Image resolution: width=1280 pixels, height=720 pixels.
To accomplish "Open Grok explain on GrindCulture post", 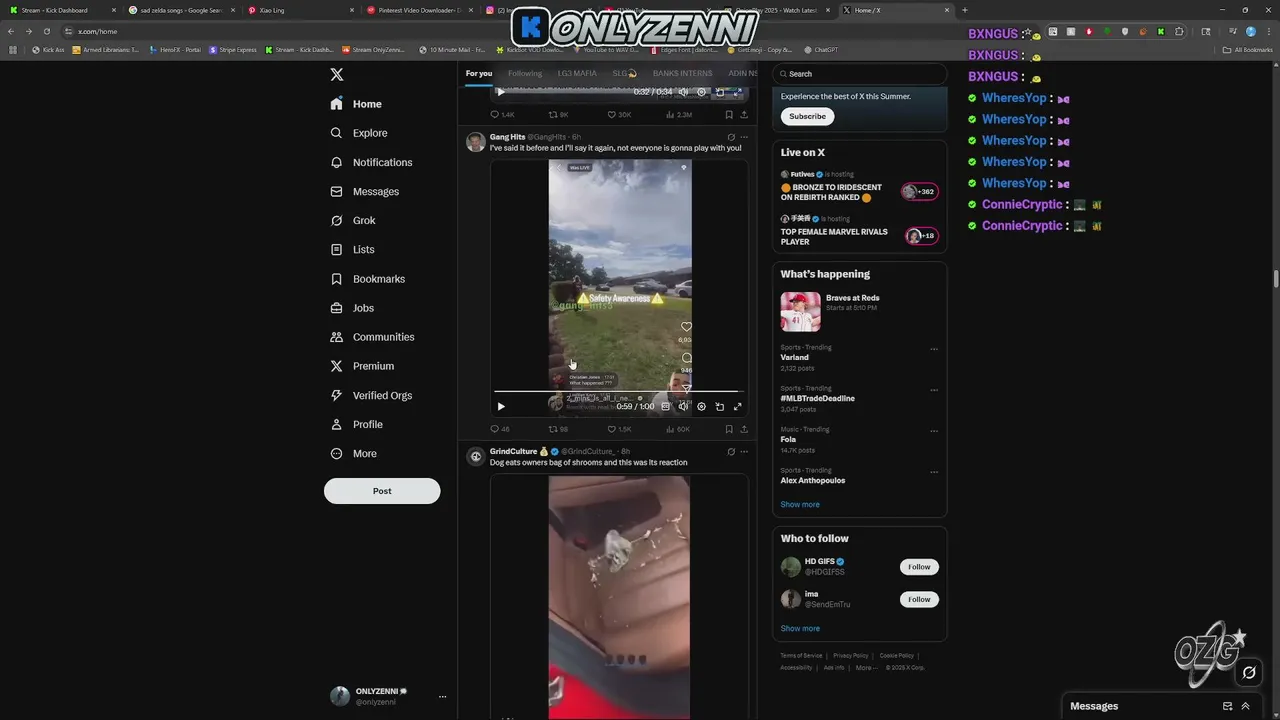I will (x=731, y=452).
